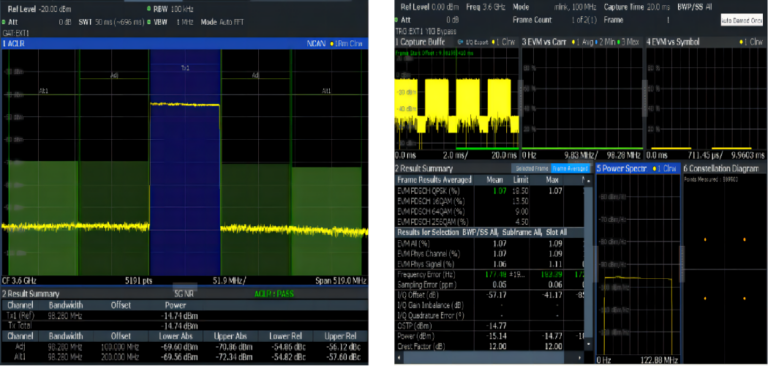Viewport: 768px width, 366px height.
Task: Select the 1 Capture Buffer window title
Action: coord(420,42)
